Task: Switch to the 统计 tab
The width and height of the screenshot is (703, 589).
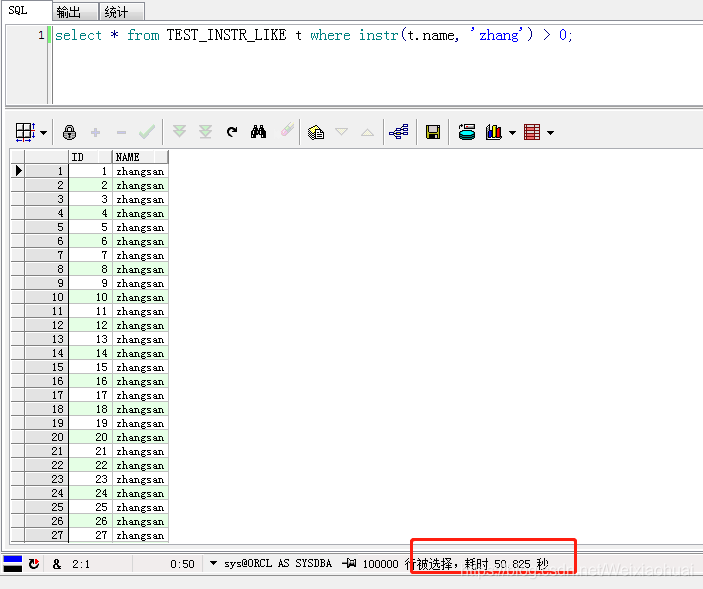Action: 116,12
